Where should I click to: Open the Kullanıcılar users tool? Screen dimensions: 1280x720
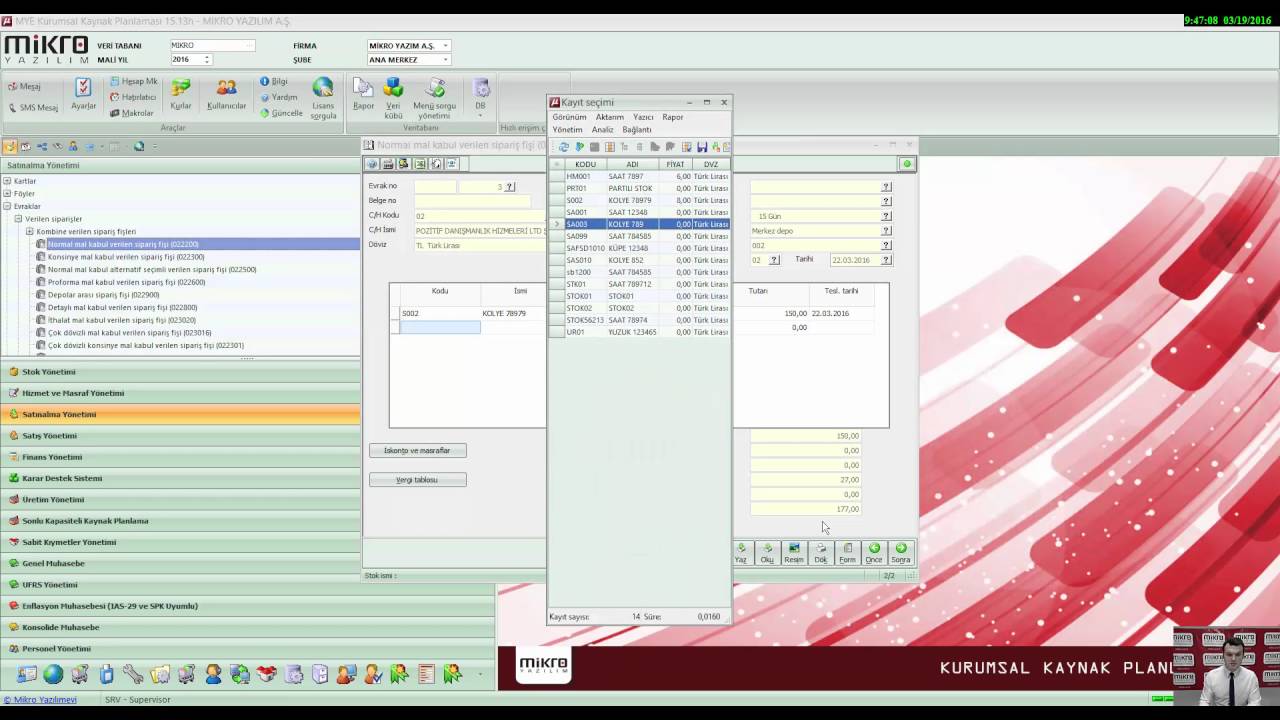point(227,94)
